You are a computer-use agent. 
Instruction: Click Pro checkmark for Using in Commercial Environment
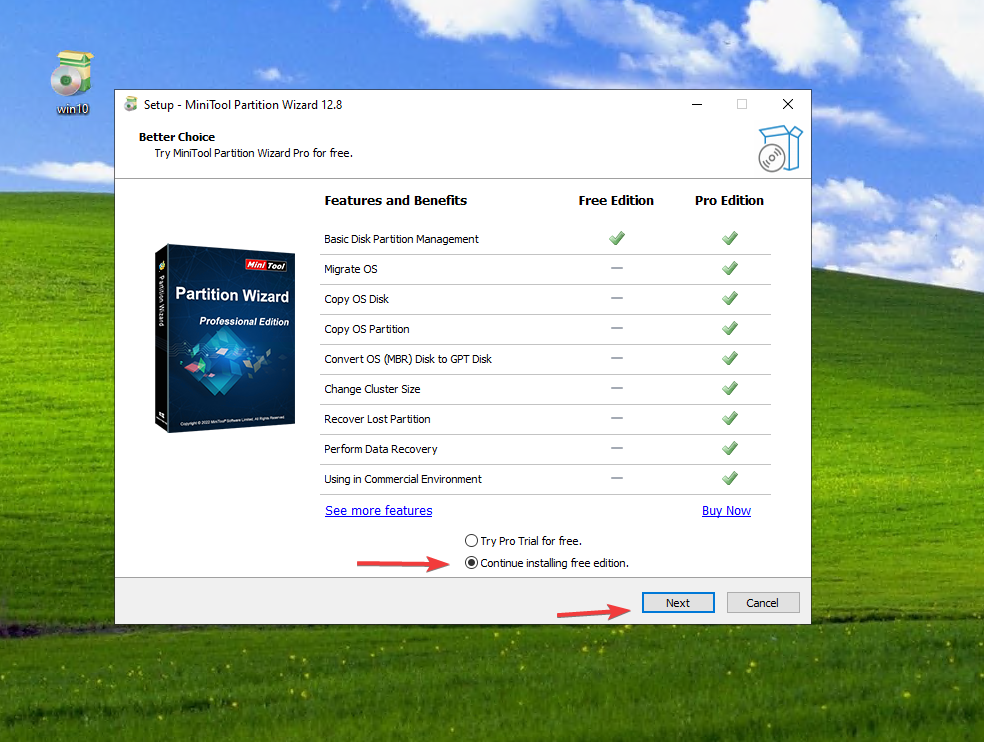tap(730, 478)
